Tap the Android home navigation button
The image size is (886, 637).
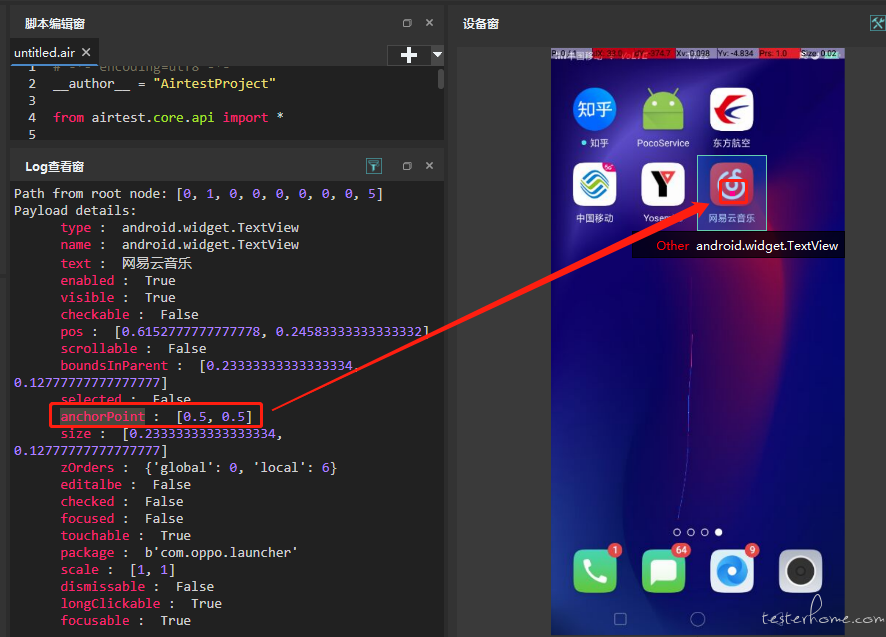(698, 619)
